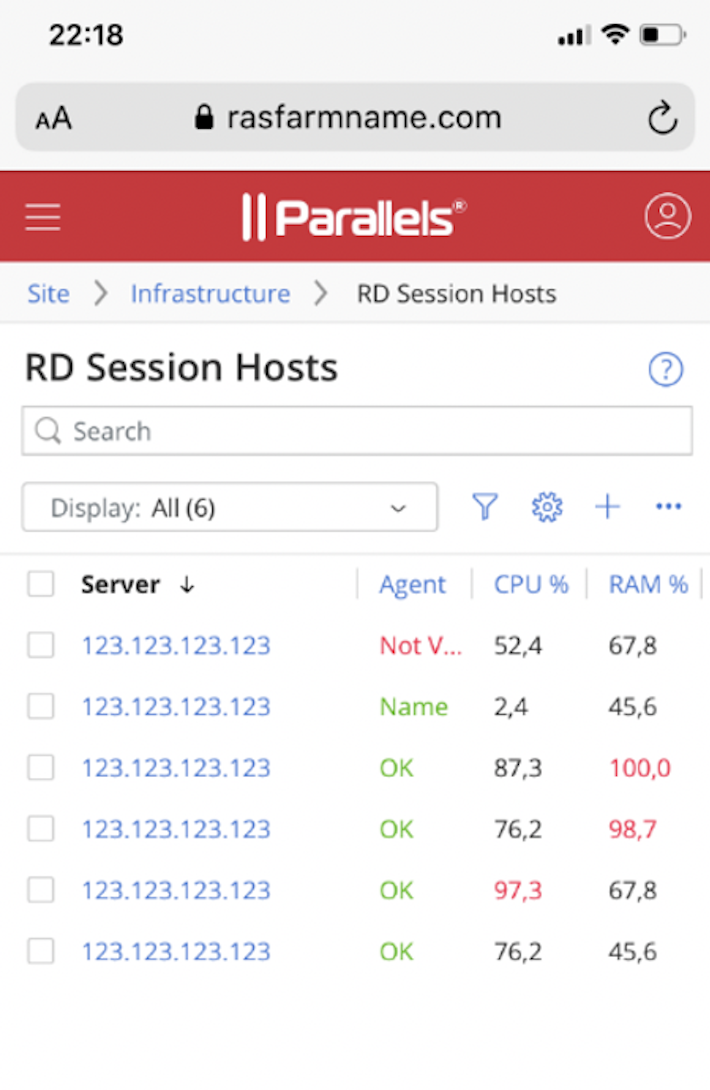Click the CPU value 2,4
The width and height of the screenshot is (710, 1090).
[x=511, y=707]
